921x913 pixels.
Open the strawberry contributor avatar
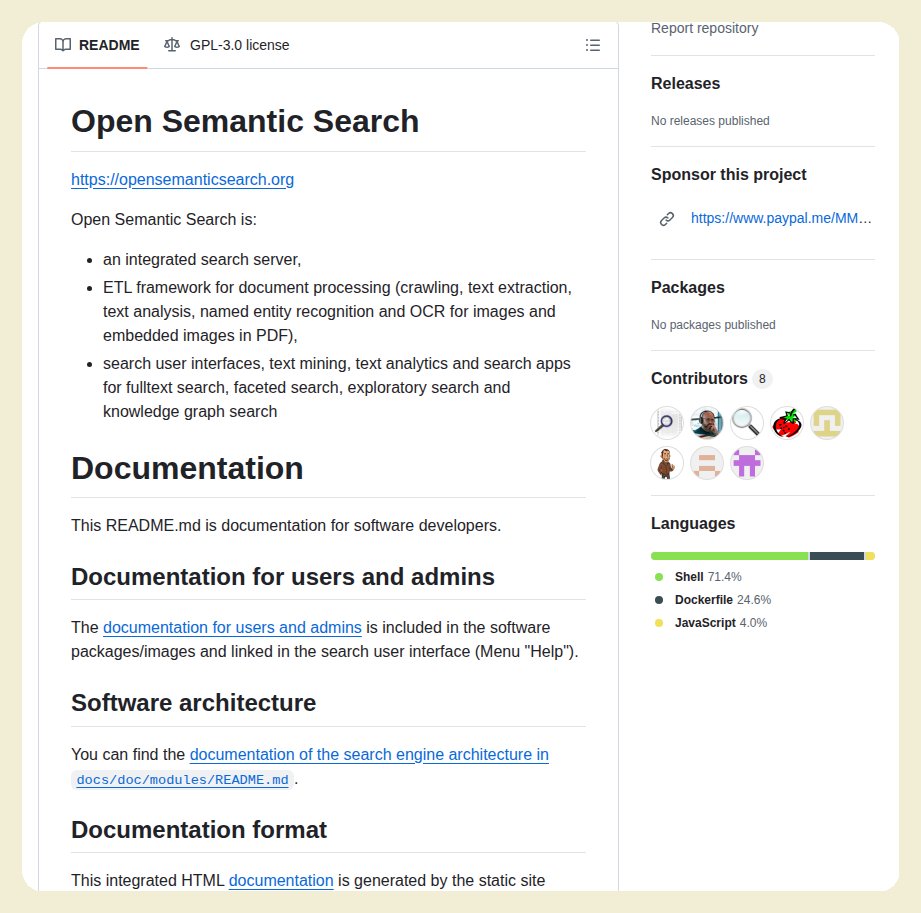(x=786, y=422)
